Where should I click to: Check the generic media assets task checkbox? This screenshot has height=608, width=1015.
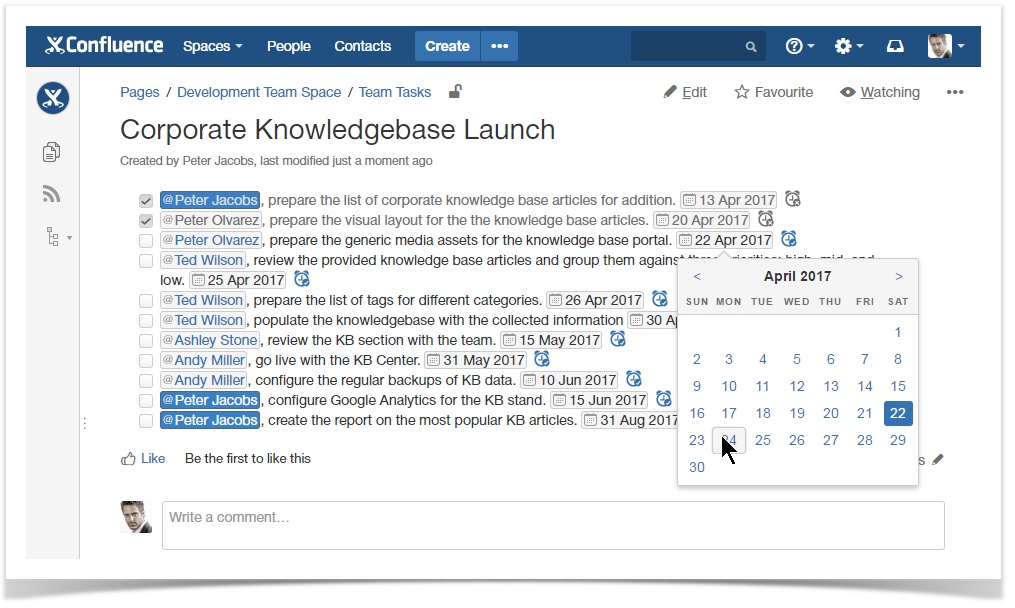point(146,241)
